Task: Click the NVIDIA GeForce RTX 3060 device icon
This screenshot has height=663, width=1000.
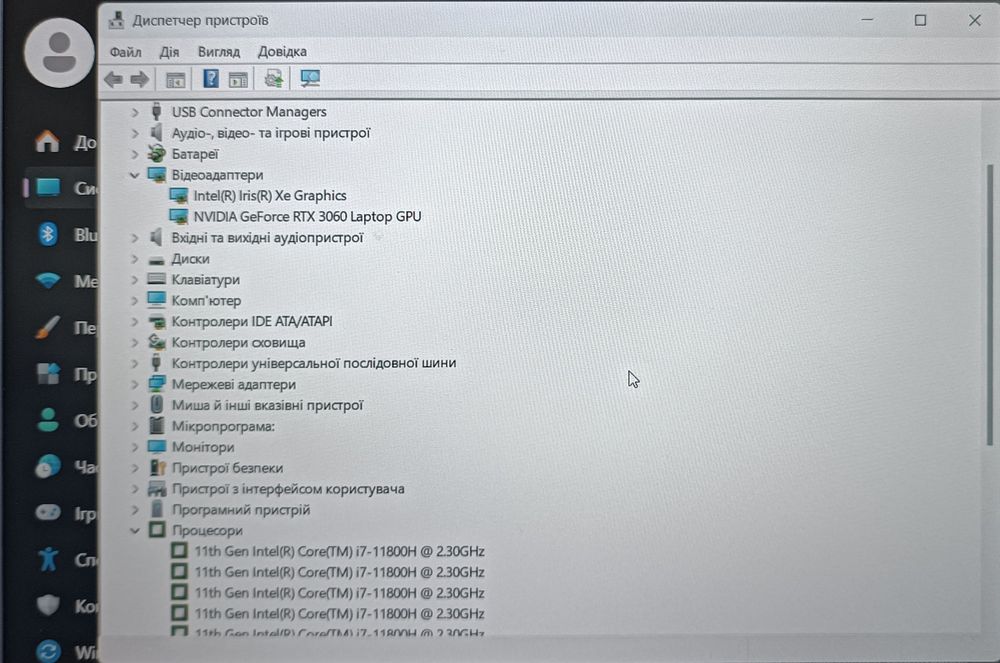Action: point(179,217)
